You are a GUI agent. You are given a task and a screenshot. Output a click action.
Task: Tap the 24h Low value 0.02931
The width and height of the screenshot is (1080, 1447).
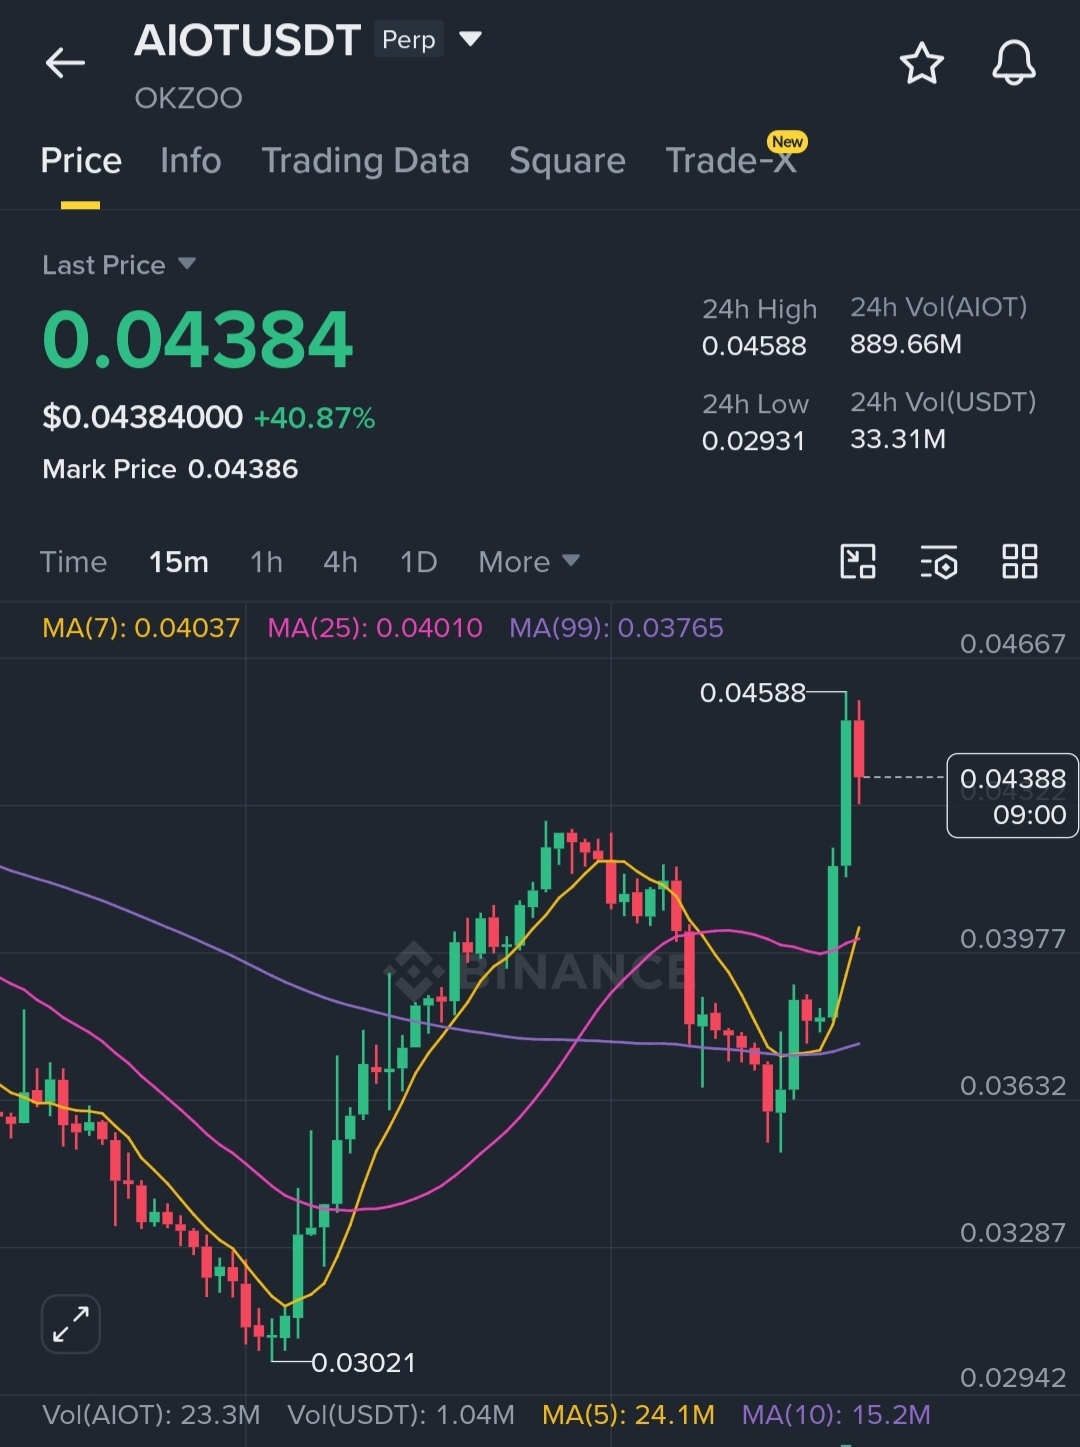click(x=753, y=441)
